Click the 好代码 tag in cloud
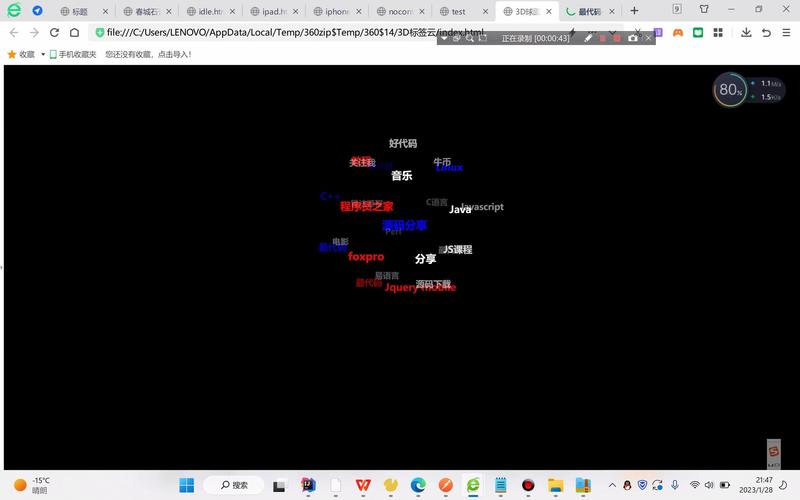The image size is (800, 500). pos(403,143)
